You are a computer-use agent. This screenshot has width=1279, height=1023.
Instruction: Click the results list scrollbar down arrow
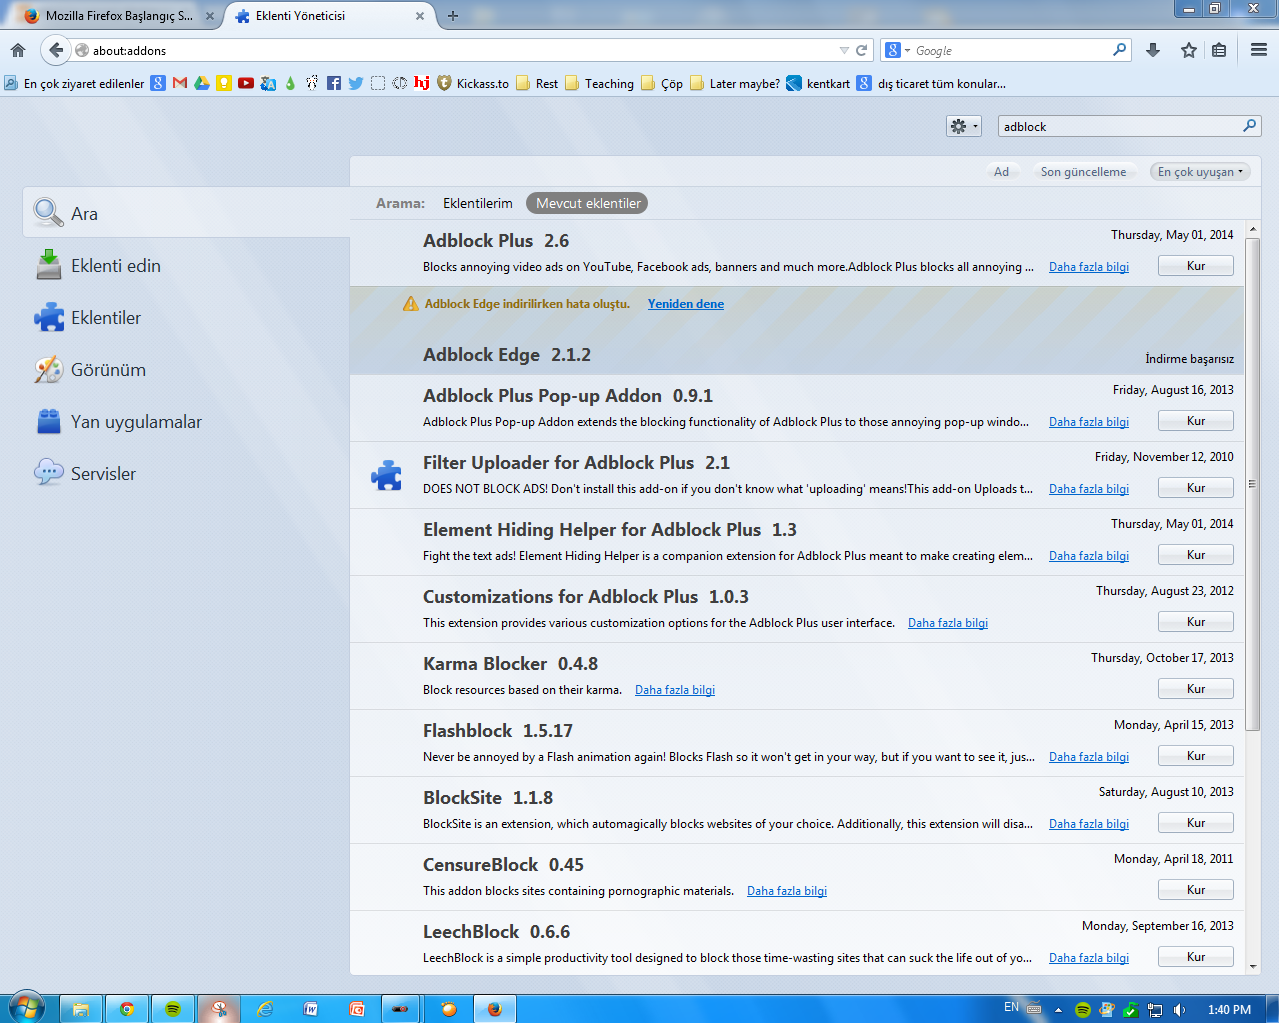[x=1253, y=966]
